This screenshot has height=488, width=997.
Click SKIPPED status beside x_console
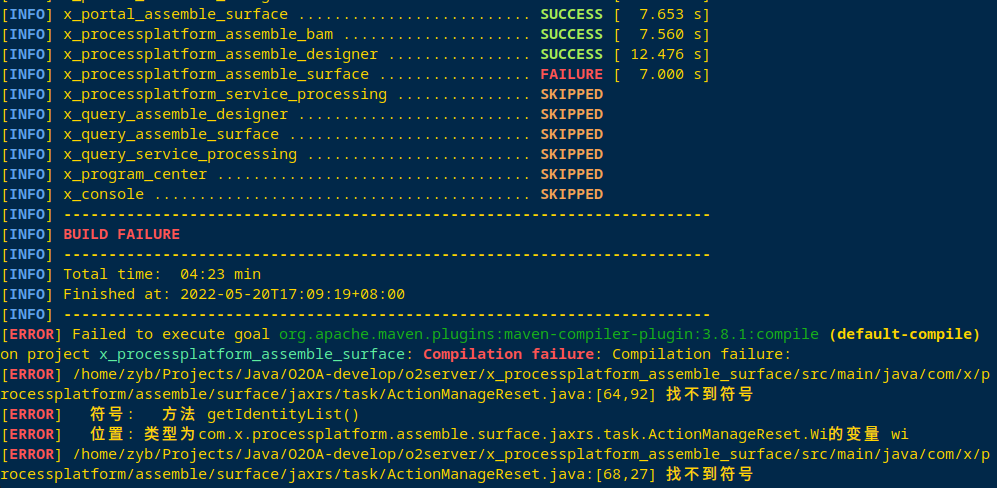[571, 194]
